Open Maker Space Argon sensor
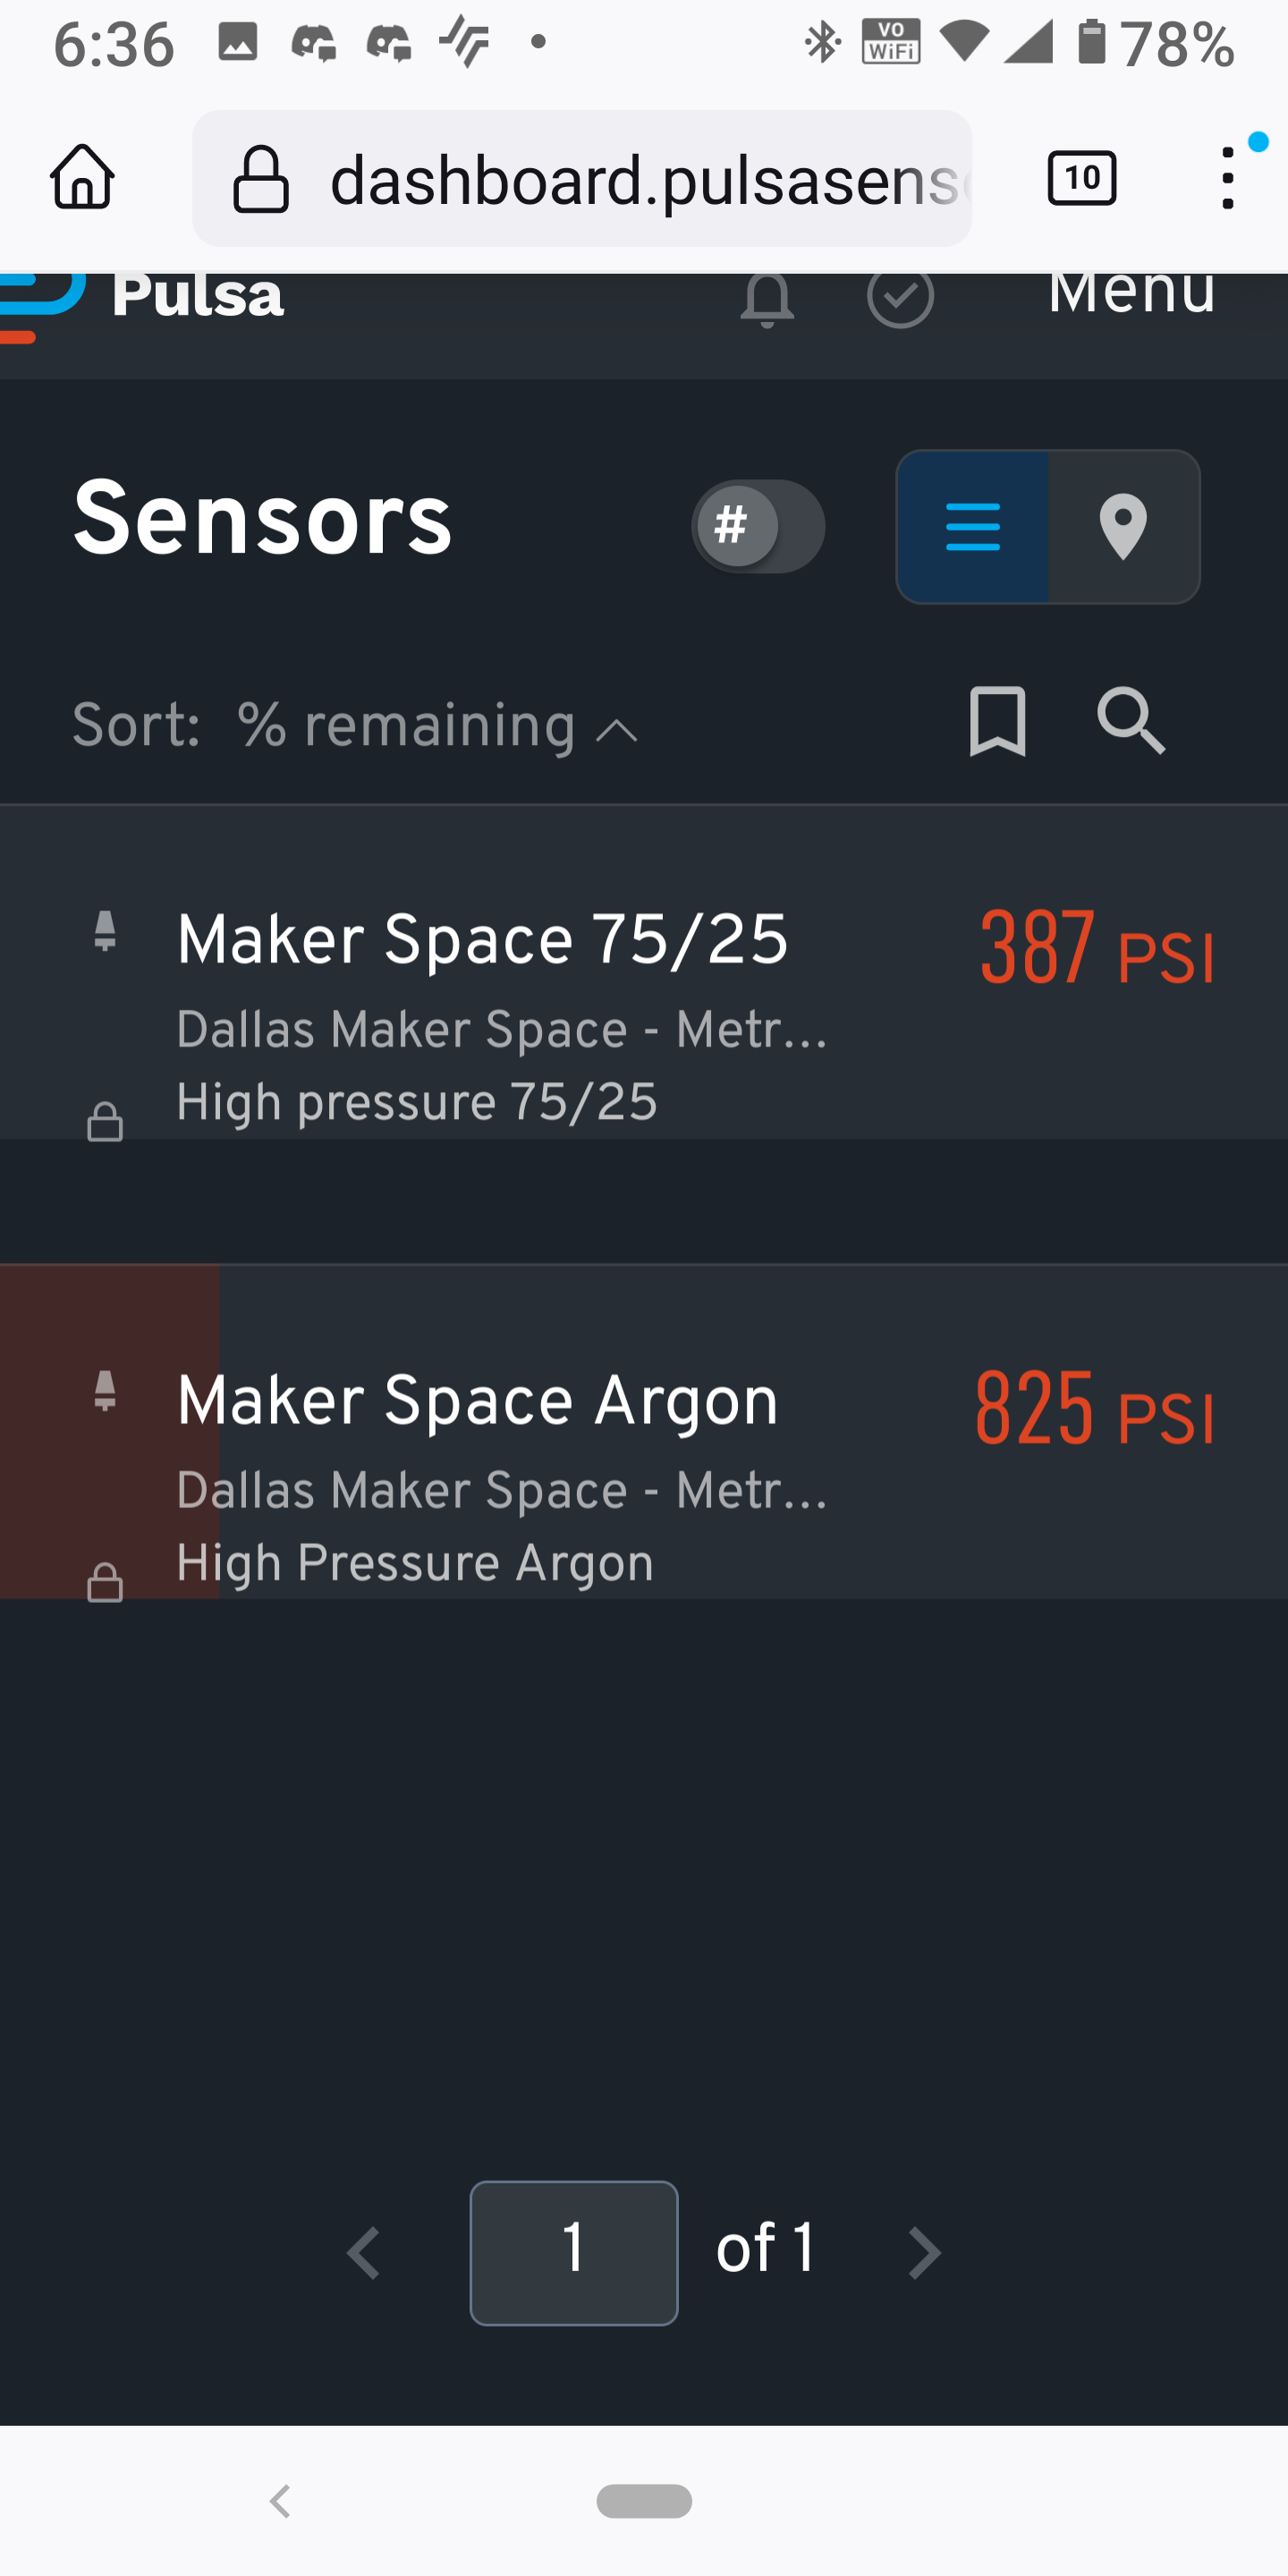 [x=477, y=1400]
